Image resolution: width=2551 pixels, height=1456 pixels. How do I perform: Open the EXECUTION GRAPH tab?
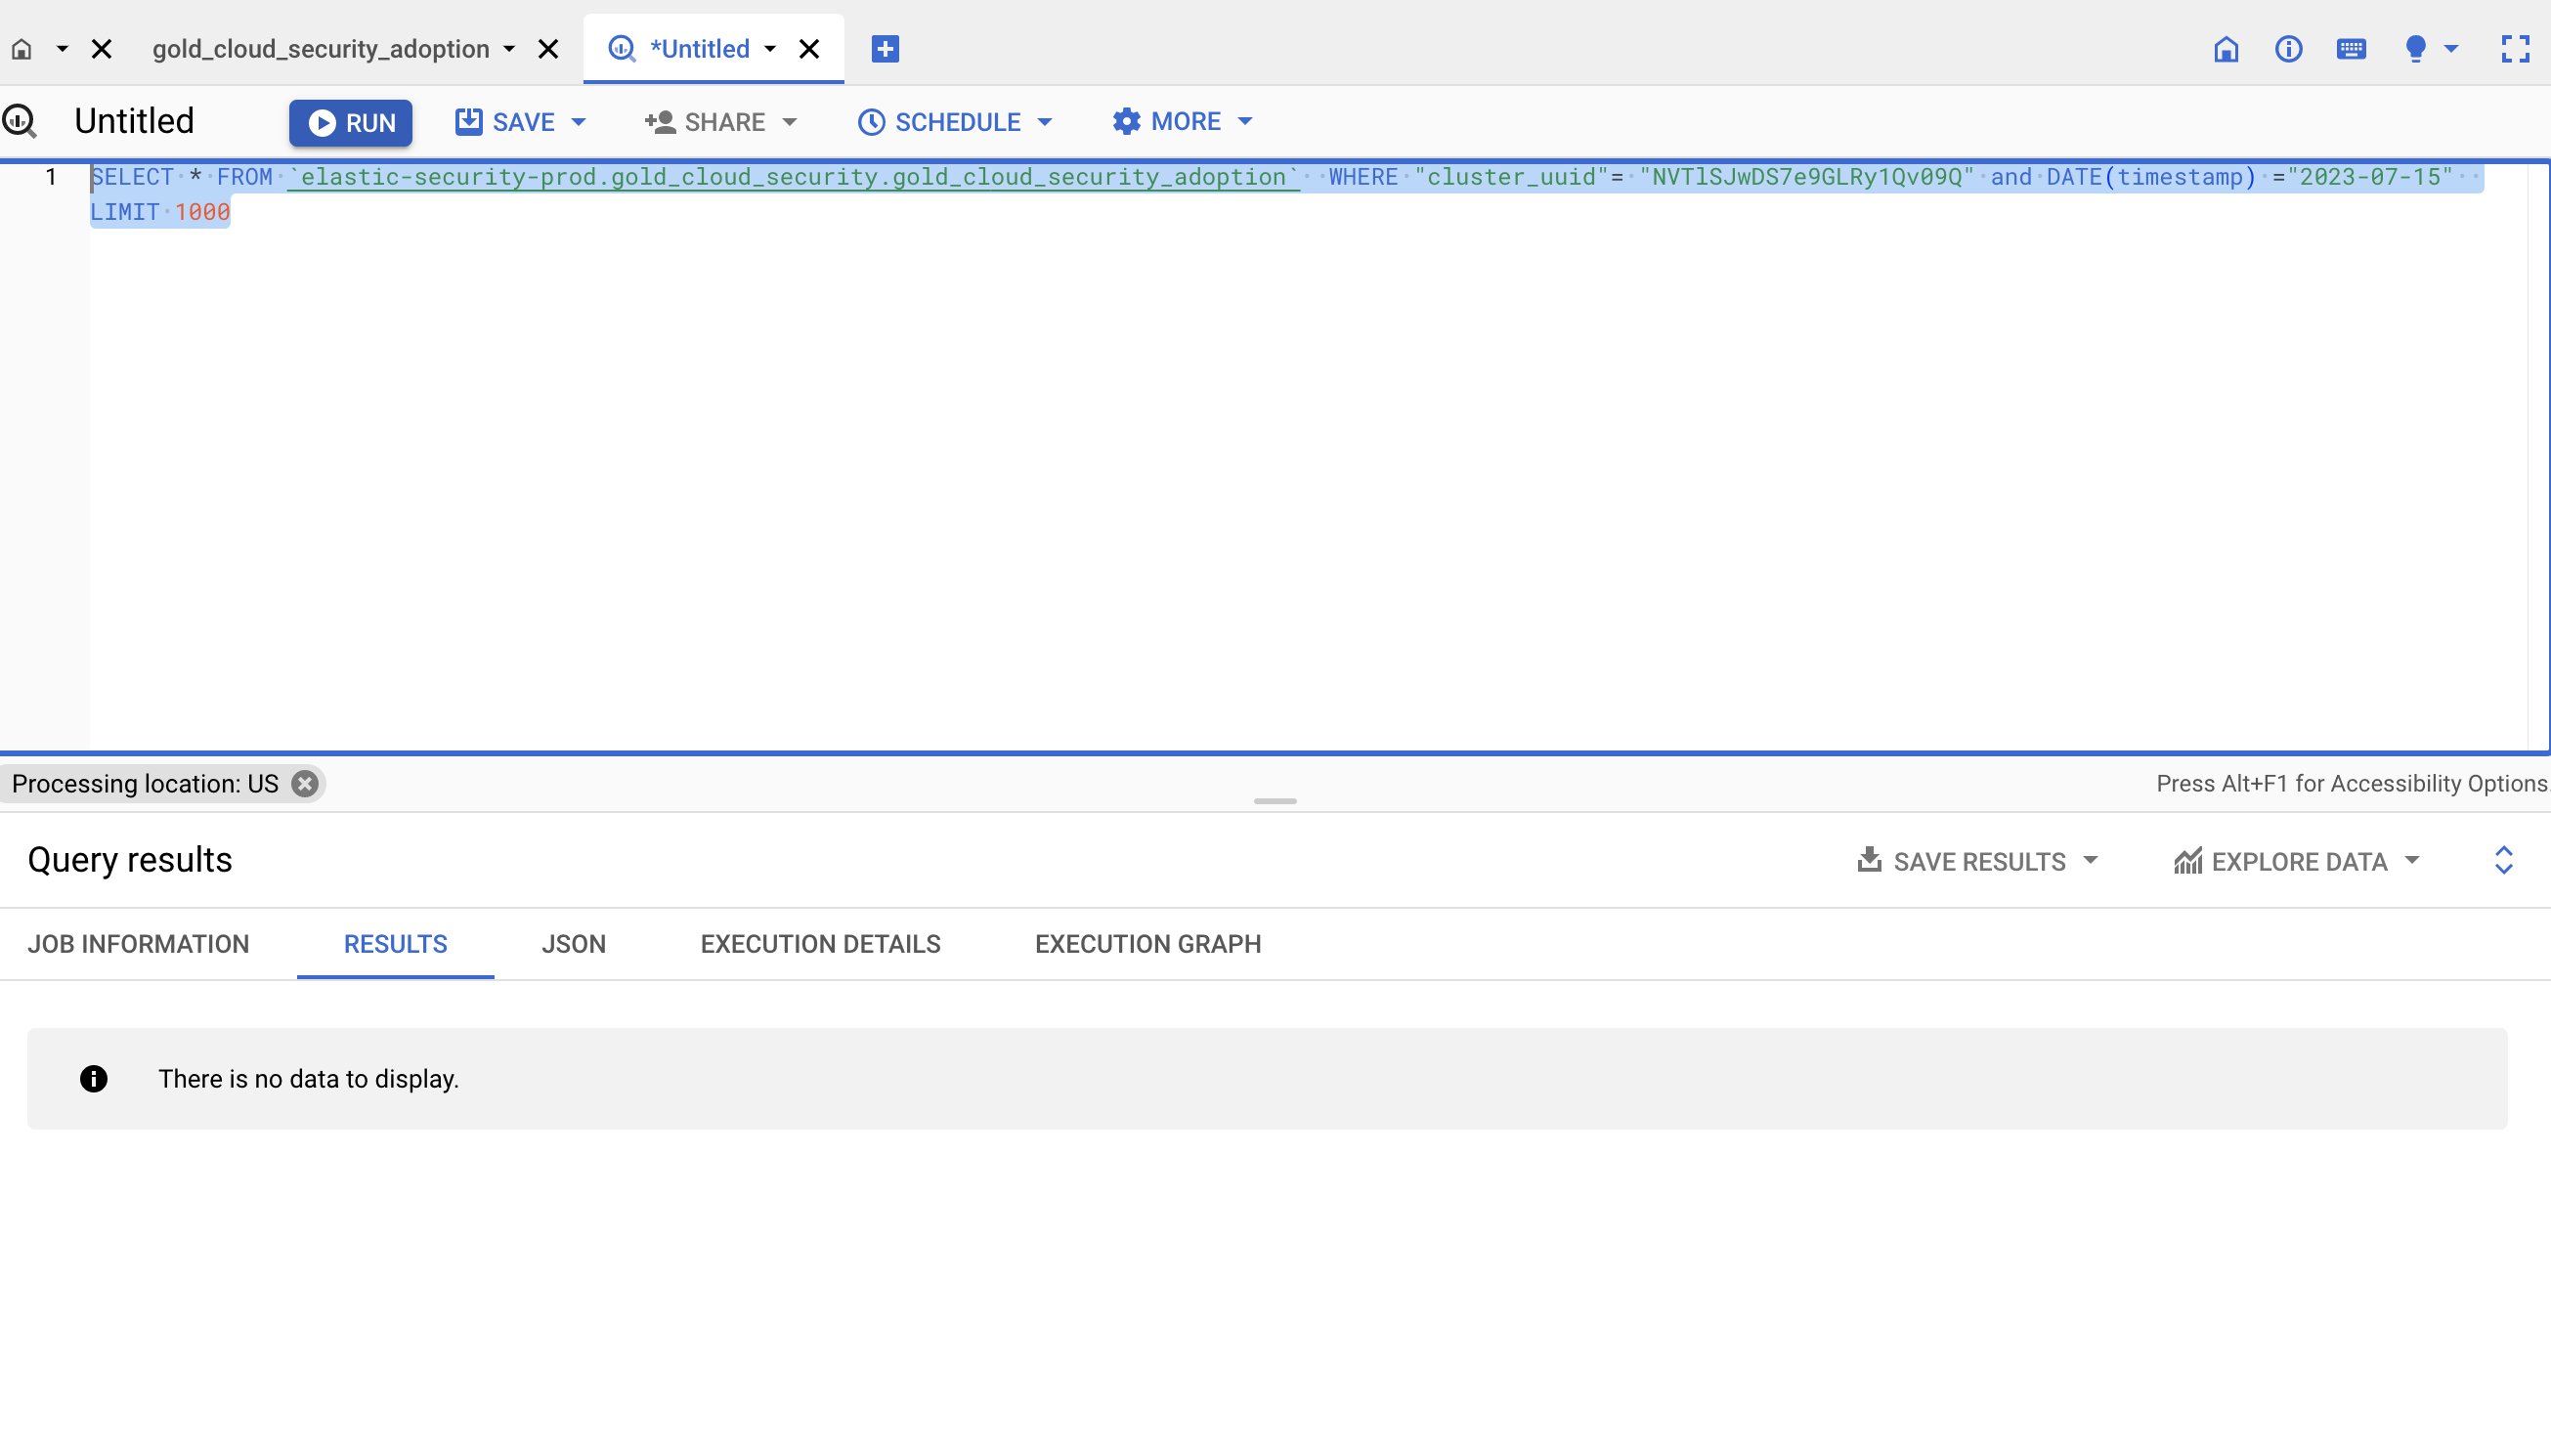click(1146, 943)
